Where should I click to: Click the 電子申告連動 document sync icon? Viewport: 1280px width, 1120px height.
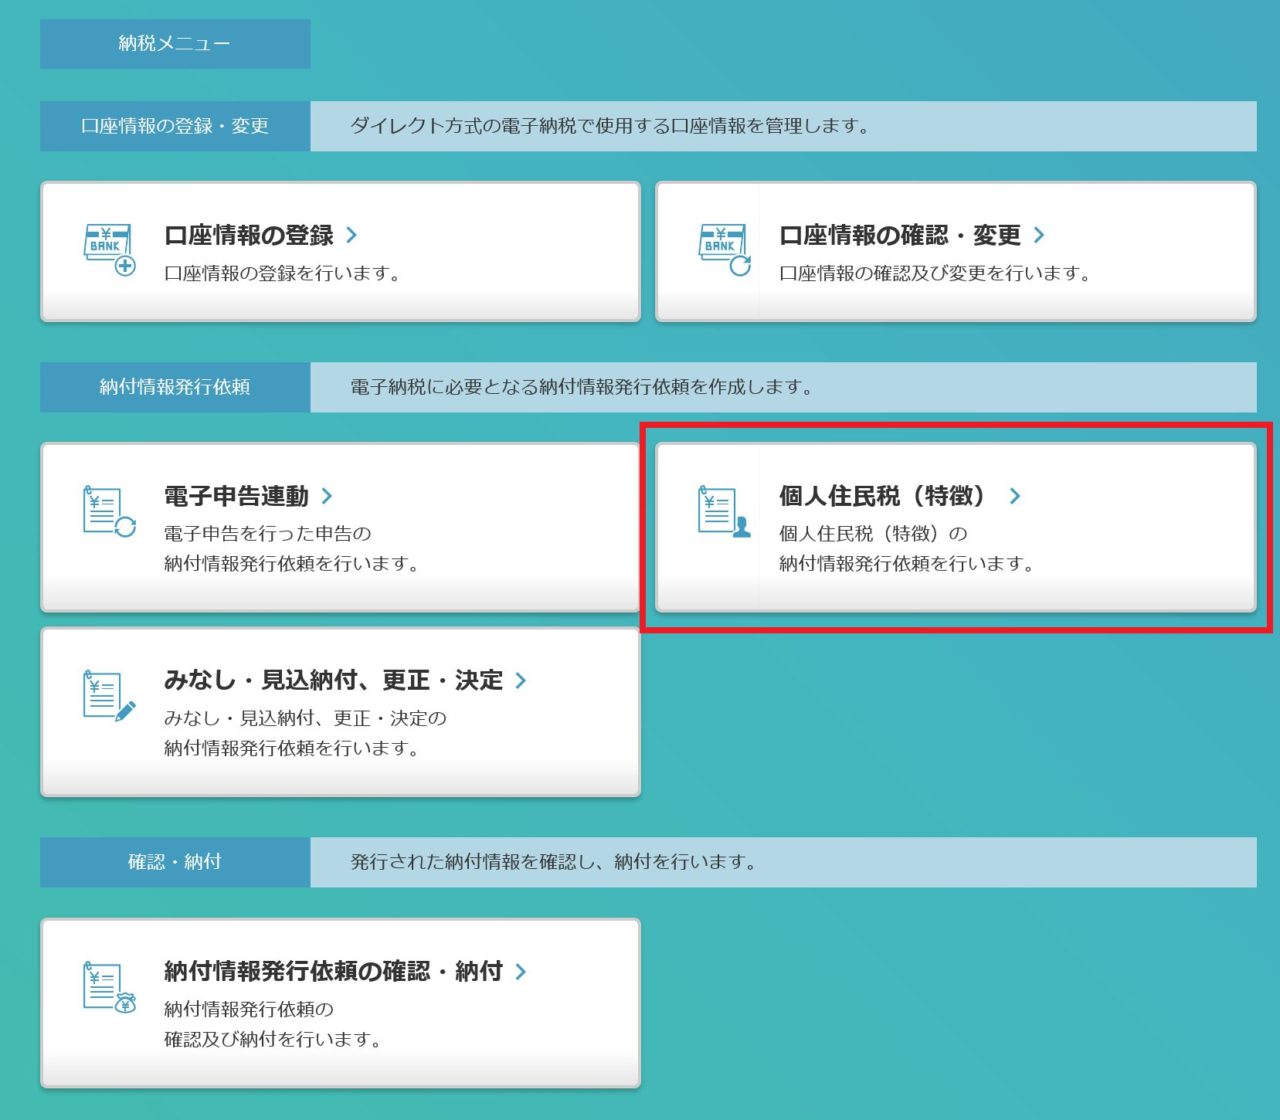click(x=109, y=512)
